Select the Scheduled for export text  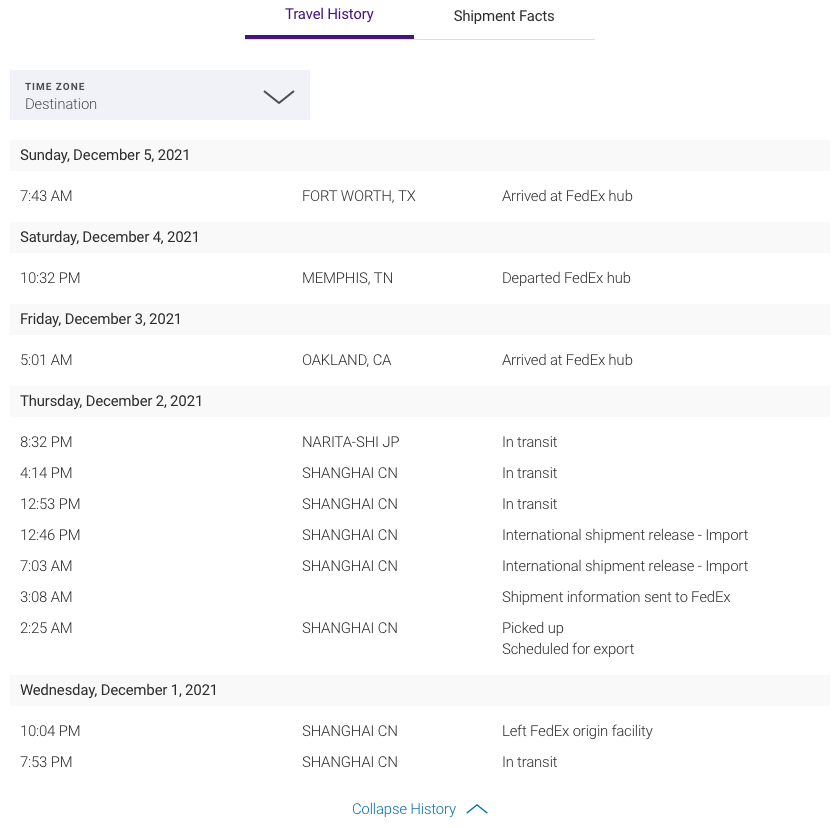pyautogui.click(x=568, y=649)
